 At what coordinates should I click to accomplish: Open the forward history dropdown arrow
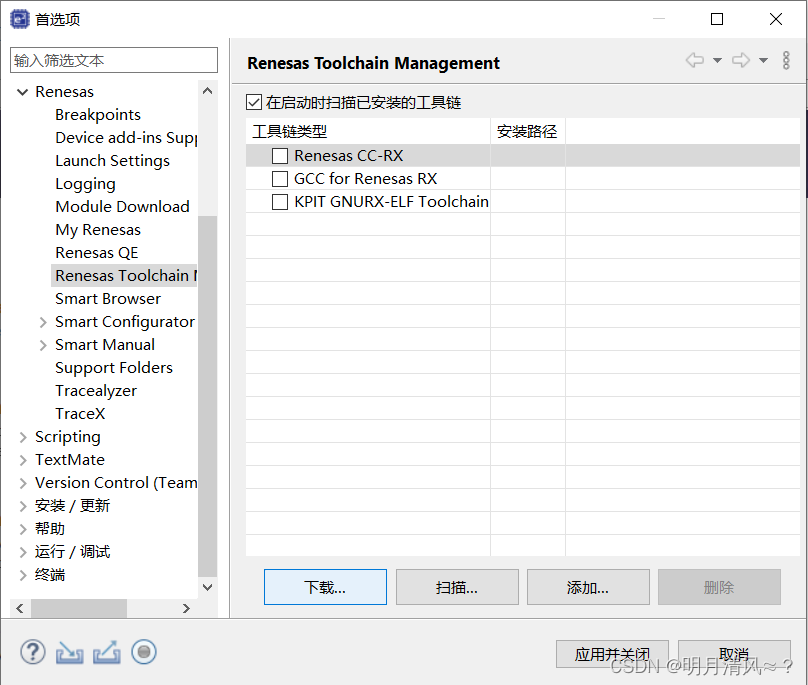(x=763, y=60)
